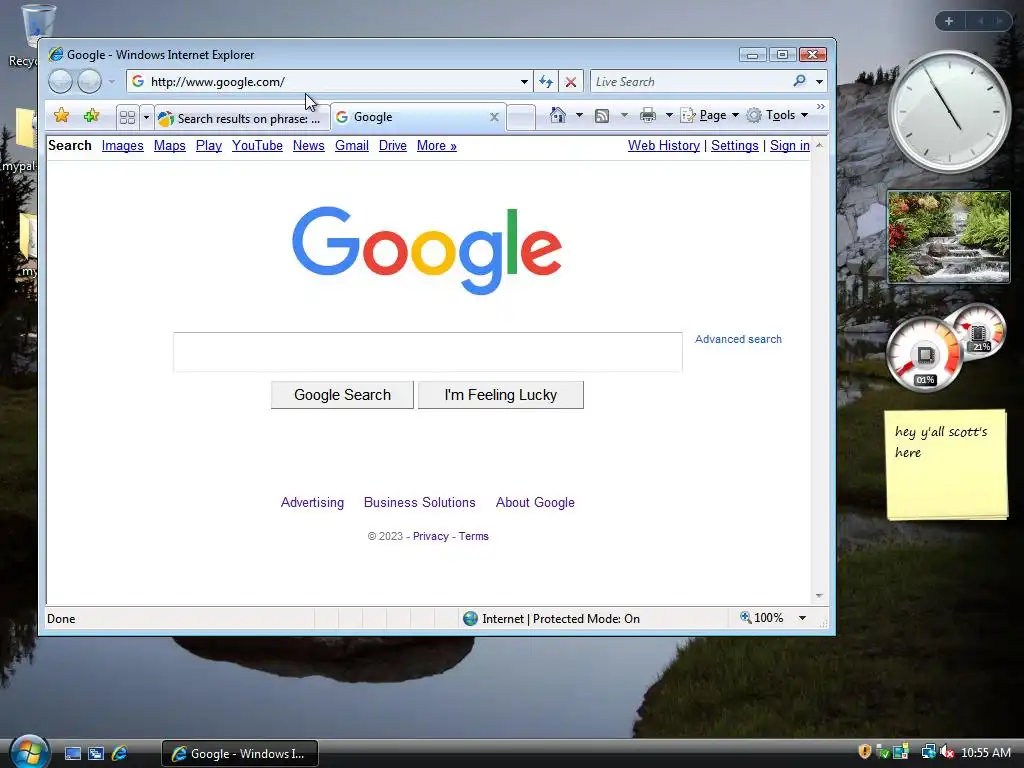Viewport: 1024px width, 768px height.
Task: Launch Internet Explorer from Quick Launch
Action: pyautogui.click(x=120, y=754)
